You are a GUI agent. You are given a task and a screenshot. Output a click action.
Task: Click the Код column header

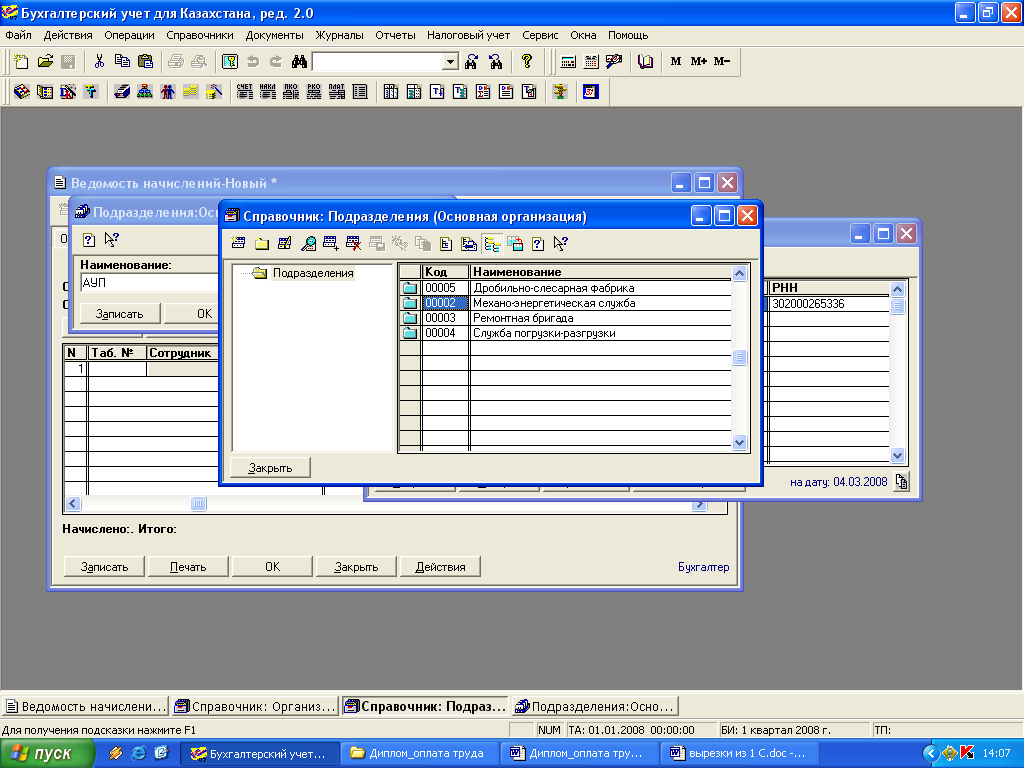[x=445, y=272]
